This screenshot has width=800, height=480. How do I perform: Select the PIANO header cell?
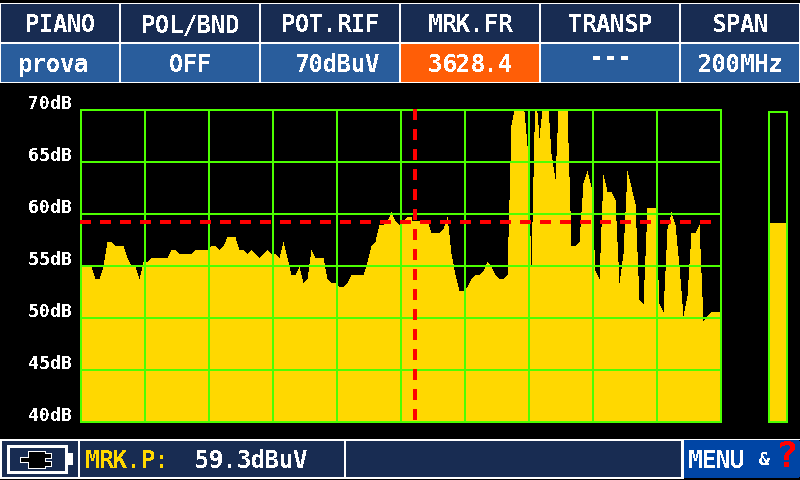60,23
